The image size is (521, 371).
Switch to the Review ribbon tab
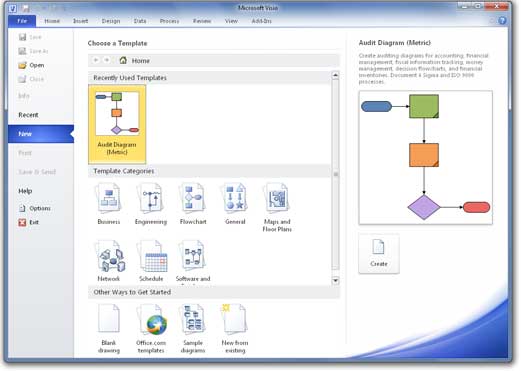pos(202,21)
